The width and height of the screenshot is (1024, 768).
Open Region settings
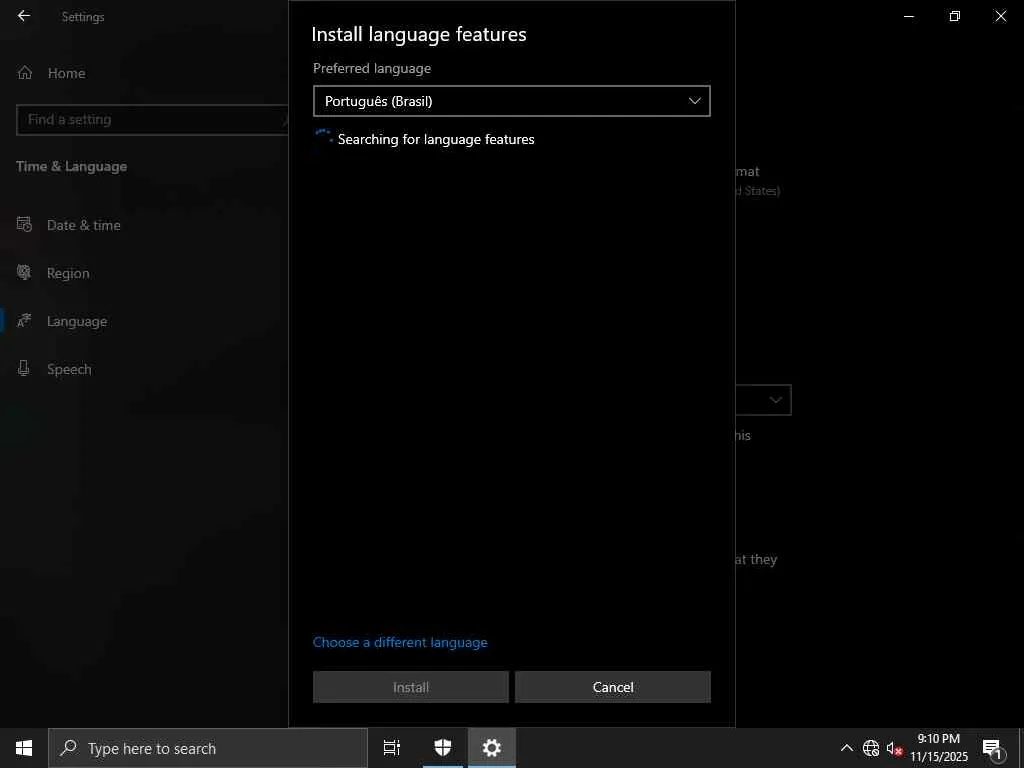(x=68, y=274)
